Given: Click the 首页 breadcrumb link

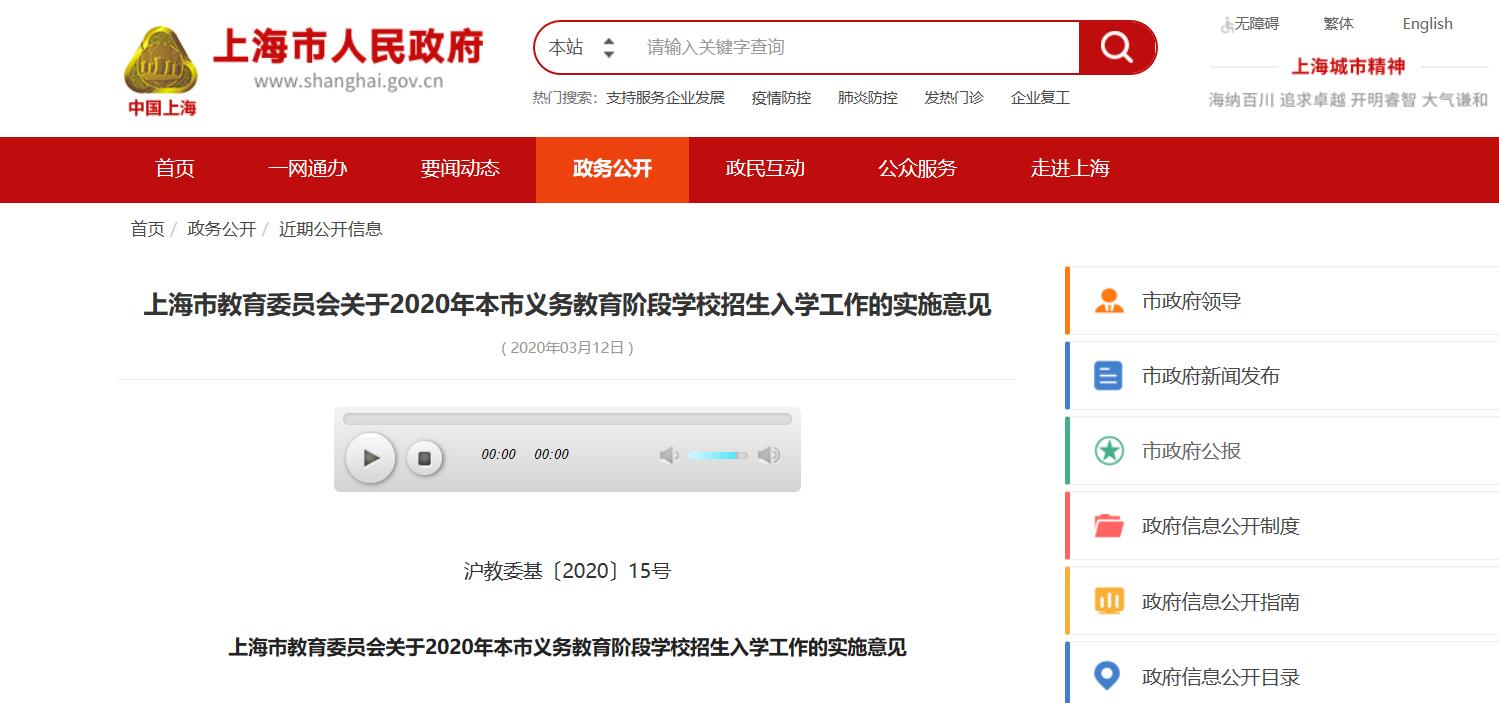Looking at the screenshot, I should 147,229.
